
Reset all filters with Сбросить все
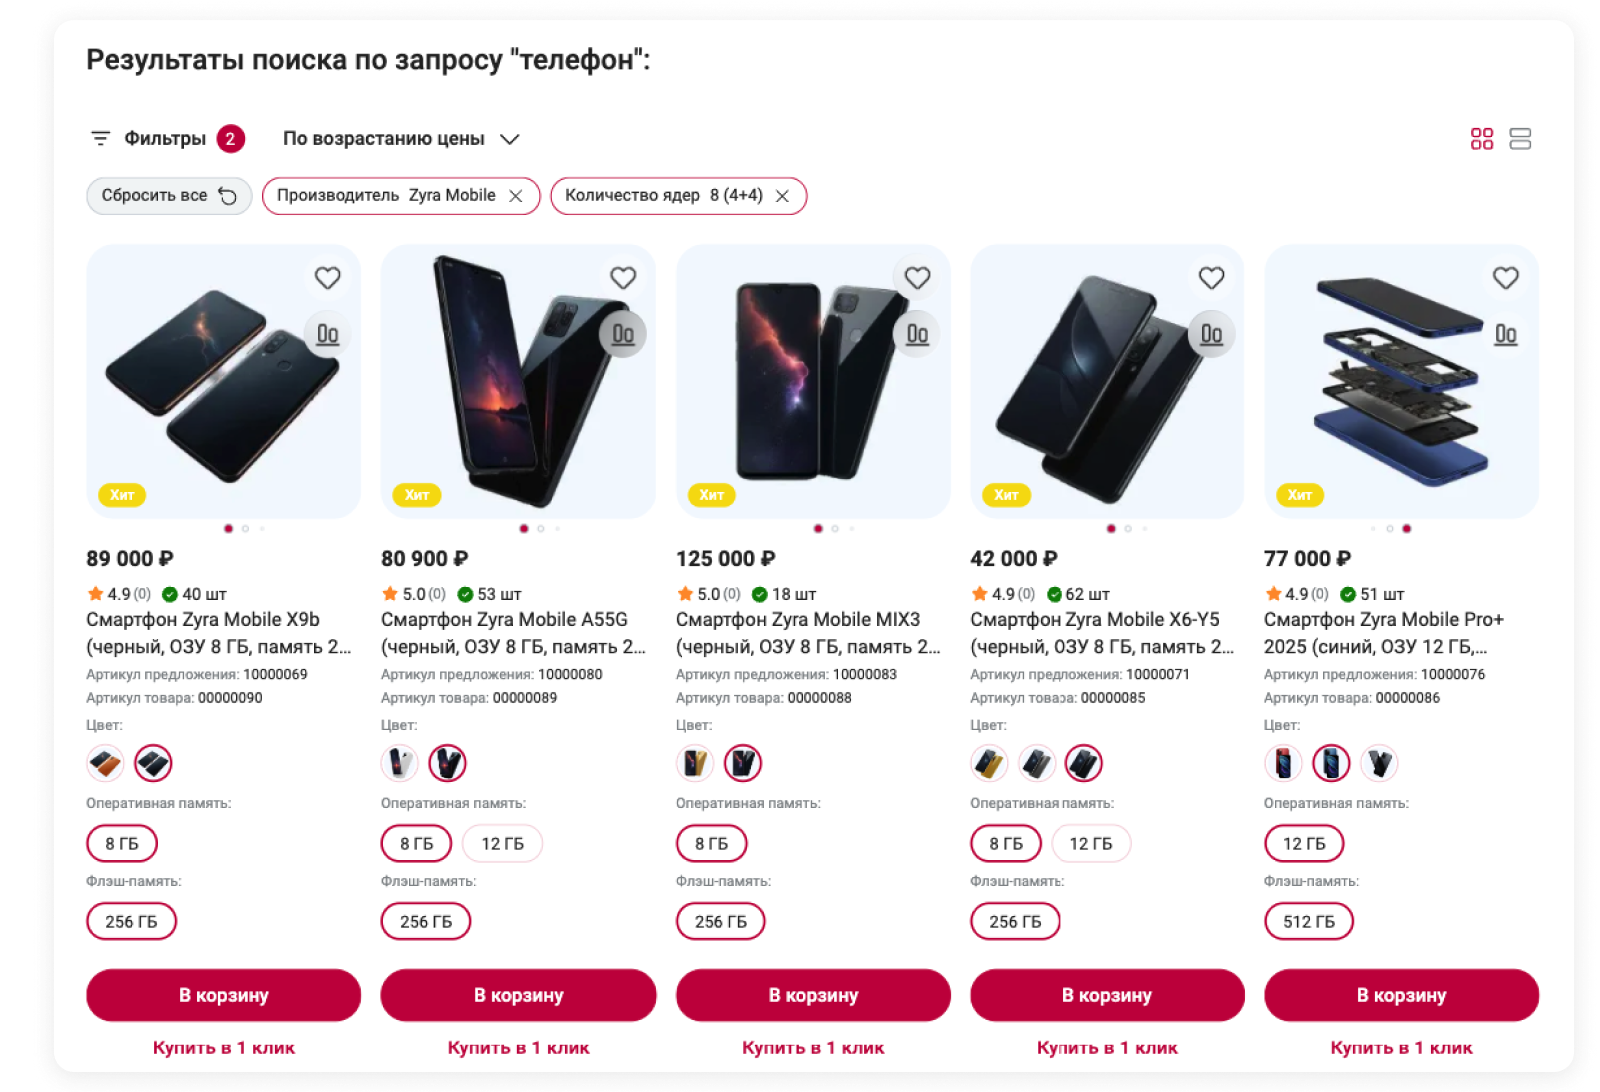(x=169, y=196)
